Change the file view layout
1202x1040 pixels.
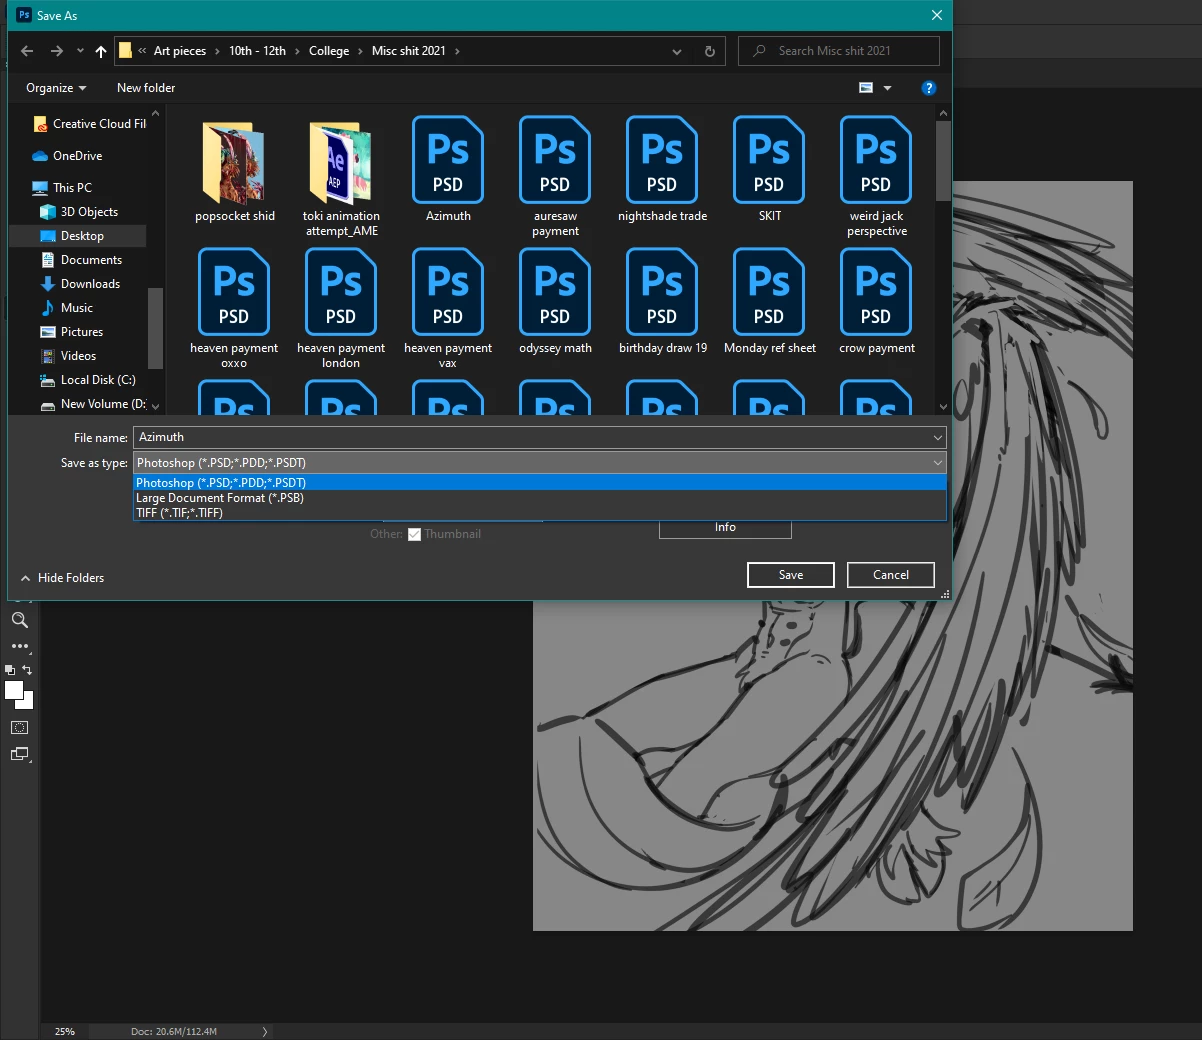866,88
